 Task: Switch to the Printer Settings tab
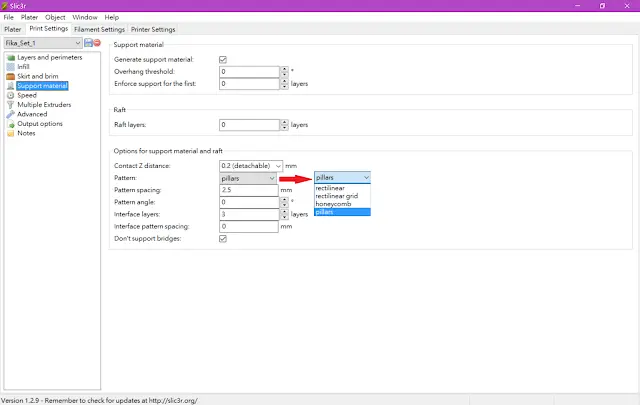tap(153, 29)
